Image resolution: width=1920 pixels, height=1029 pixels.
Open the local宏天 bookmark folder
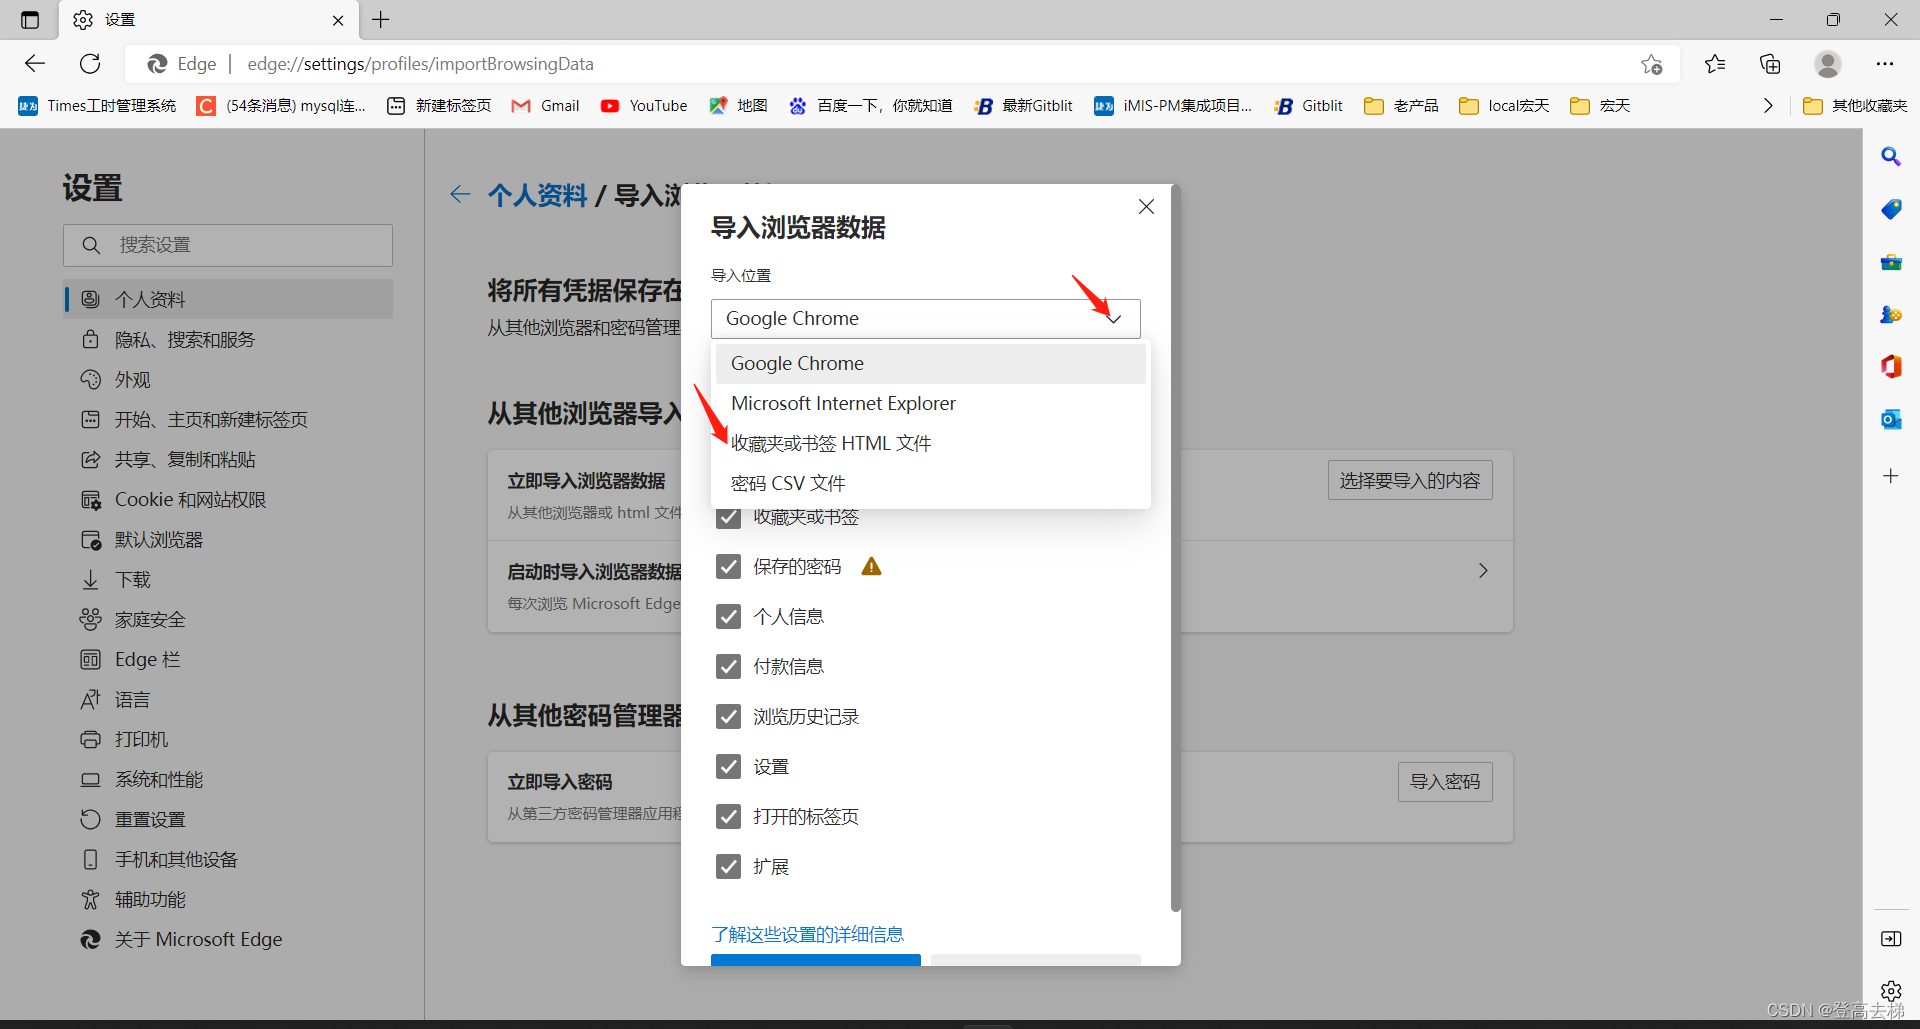click(1504, 106)
